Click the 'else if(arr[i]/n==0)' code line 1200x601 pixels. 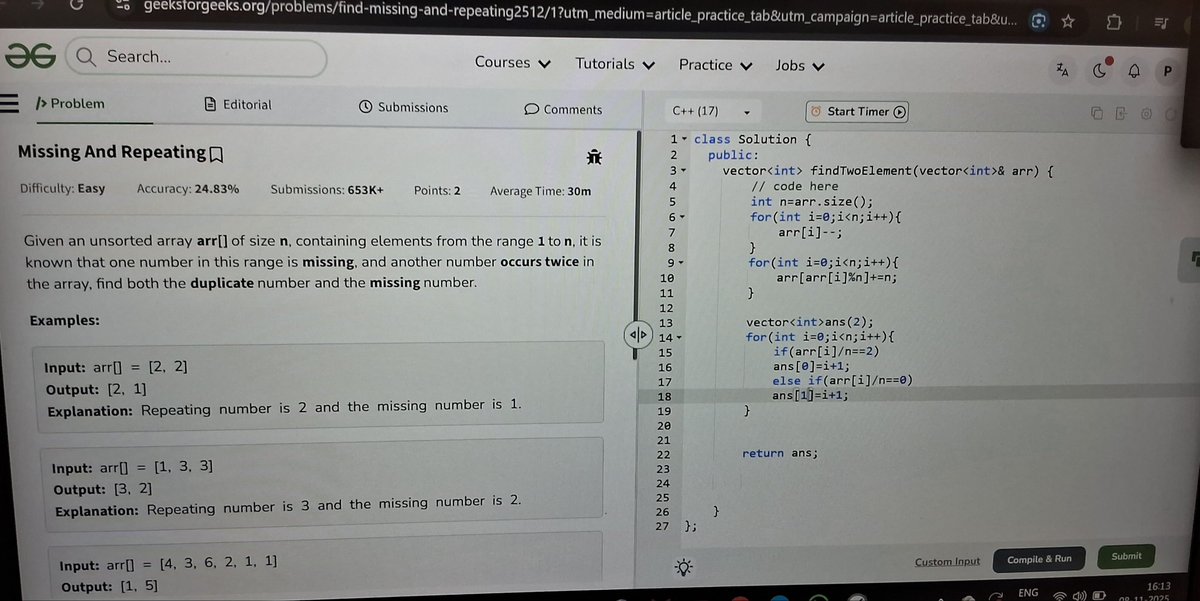click(842, 381)
